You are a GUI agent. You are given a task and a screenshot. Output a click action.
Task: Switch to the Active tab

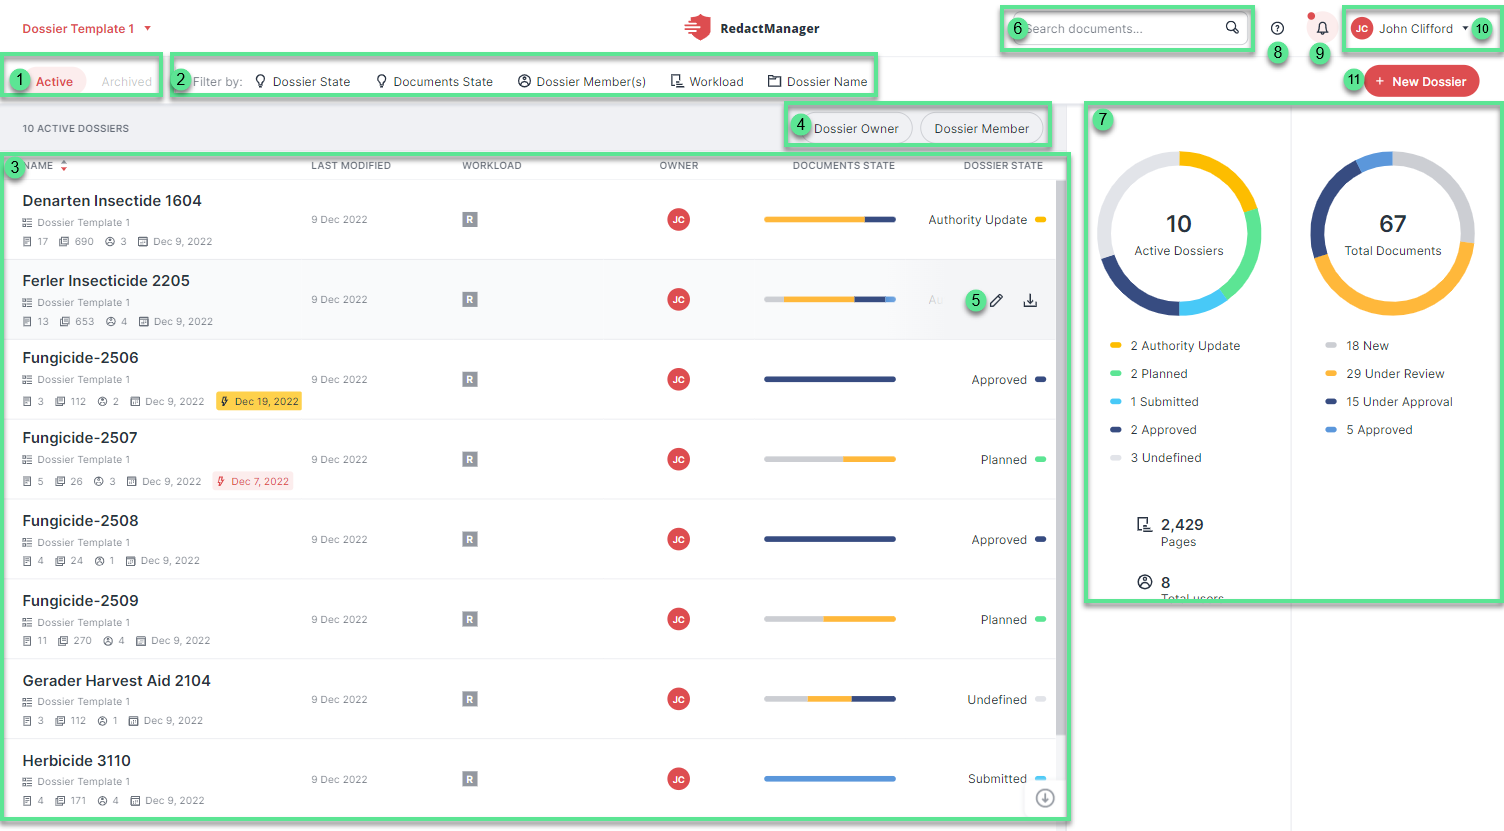click(x=54, y=82)
